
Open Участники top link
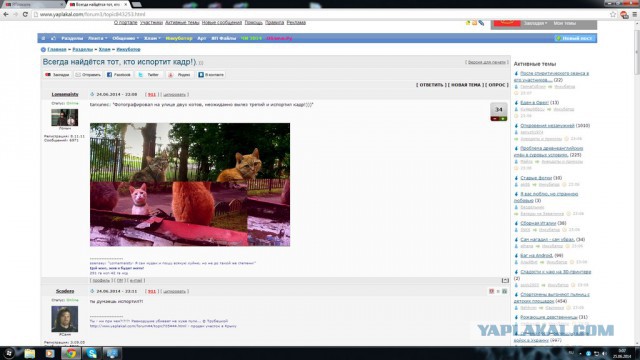click(151, 22)
